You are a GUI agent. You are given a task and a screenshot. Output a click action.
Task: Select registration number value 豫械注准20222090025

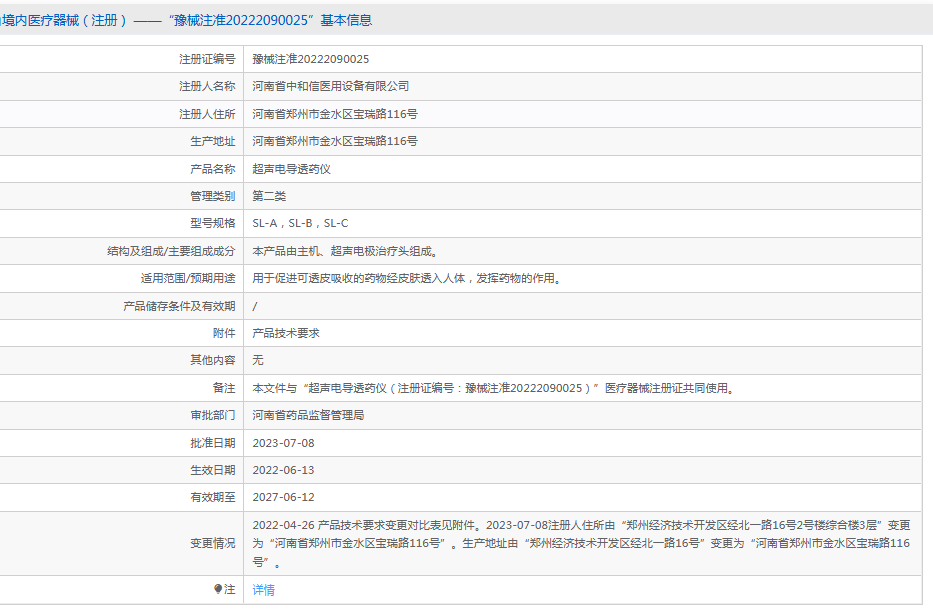tap(311, 59)
